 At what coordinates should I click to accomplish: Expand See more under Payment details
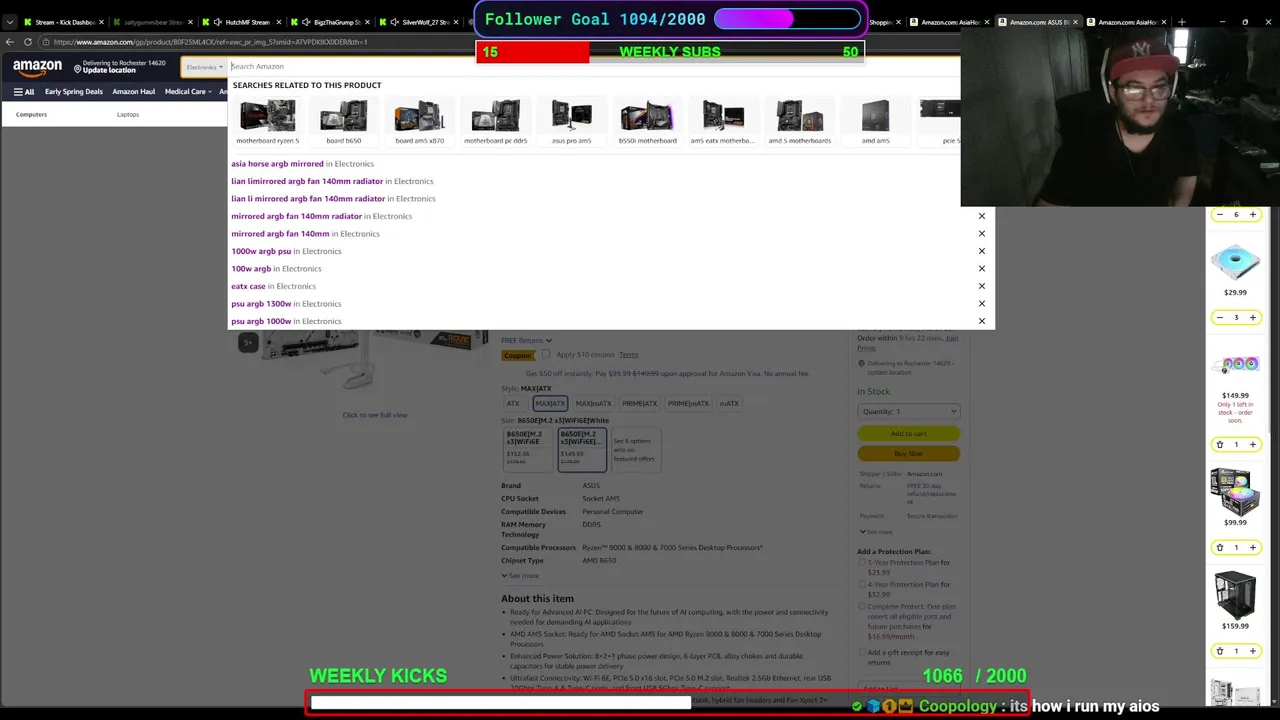click(876, 532)
